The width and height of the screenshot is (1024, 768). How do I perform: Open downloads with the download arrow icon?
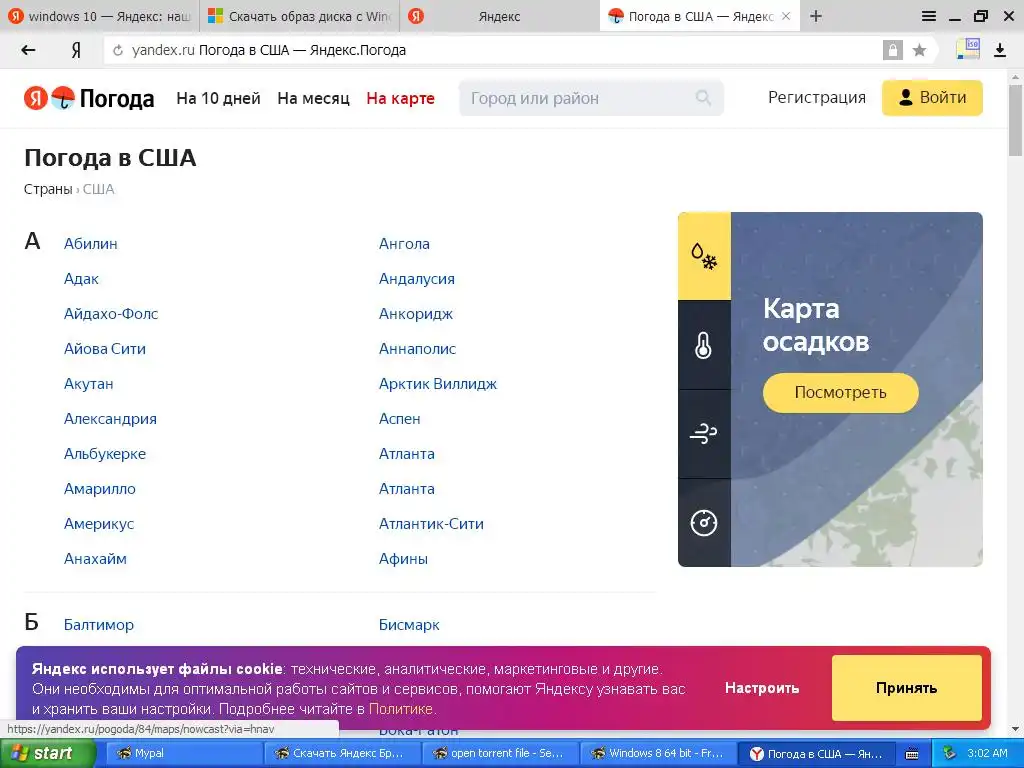click(1000, 50)
